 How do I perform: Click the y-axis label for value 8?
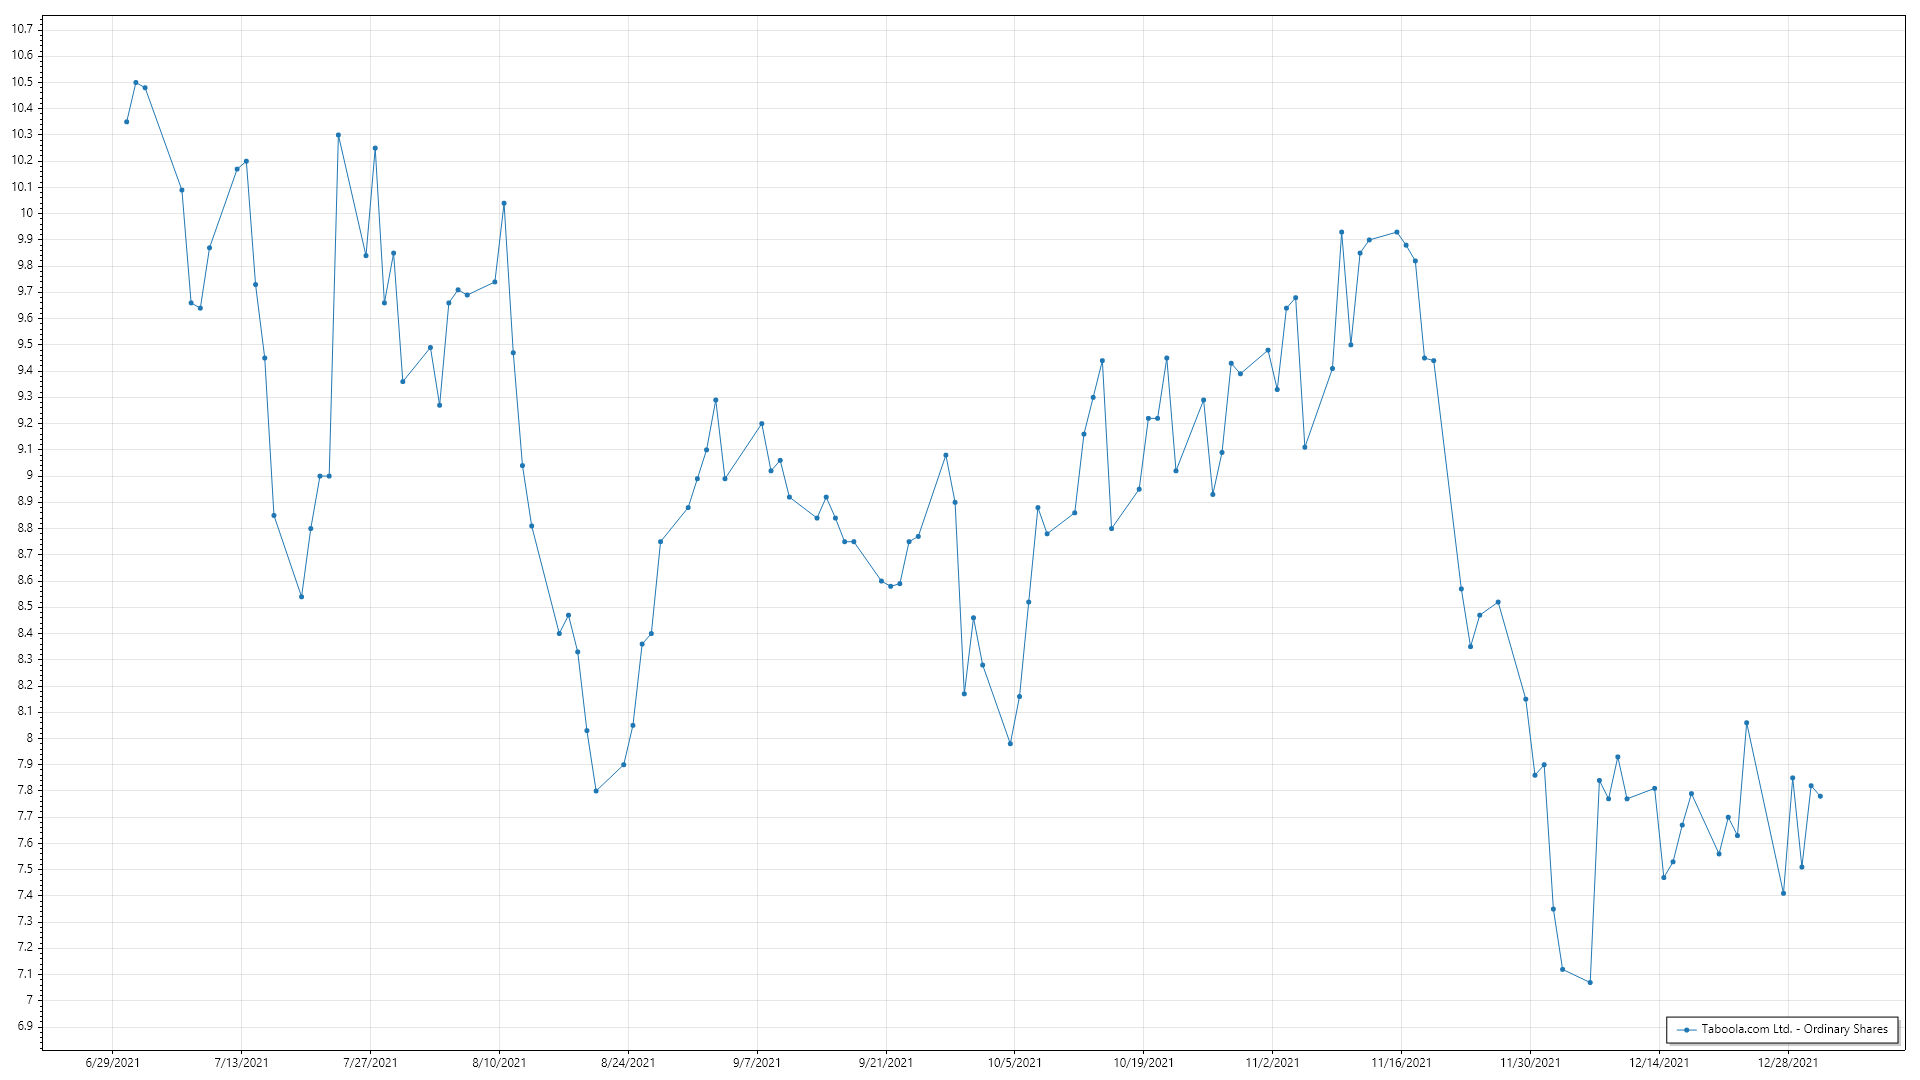29,738
